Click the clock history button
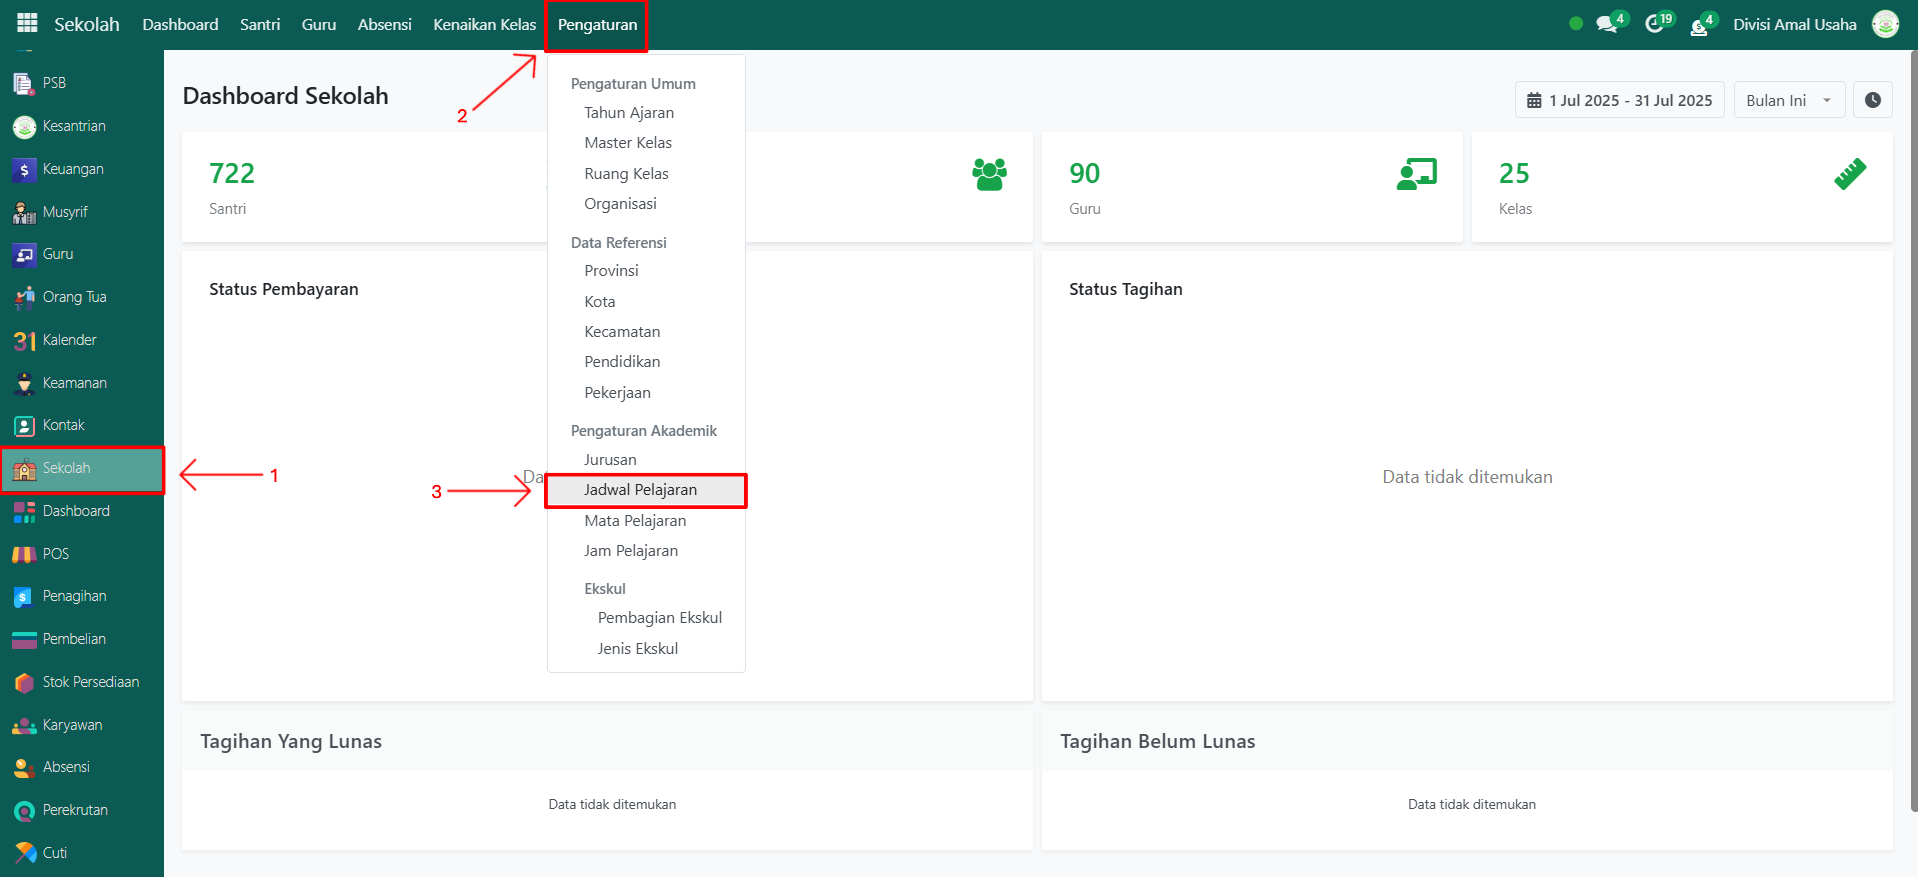This screenshot has width=1918, height=877. 1872,100
